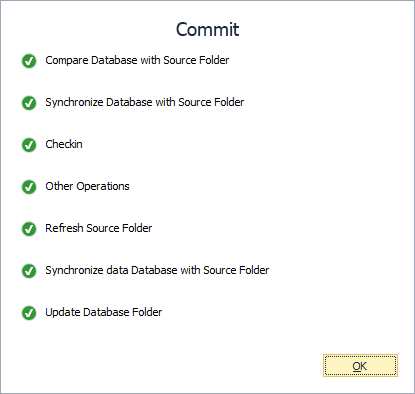Screen dimensions: 415x394
Task: Click the Refresh Source Folder status checkmark
Action: 29,229
